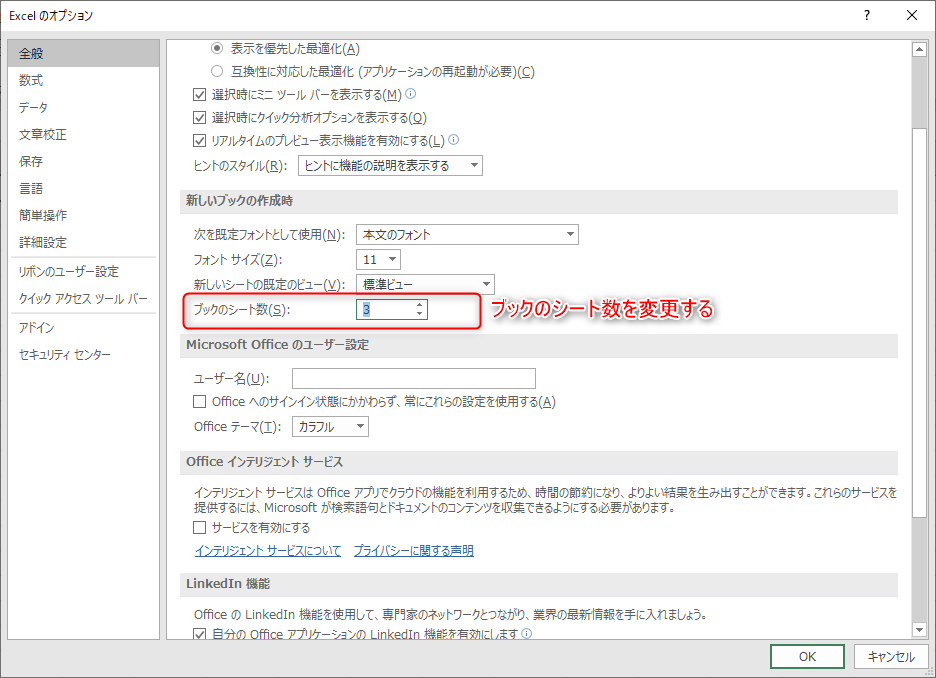Screen dimensions: 936x678
Task: Increase ブックのシート数 with up spinner arrow
Action: click(x=420, y=305)
